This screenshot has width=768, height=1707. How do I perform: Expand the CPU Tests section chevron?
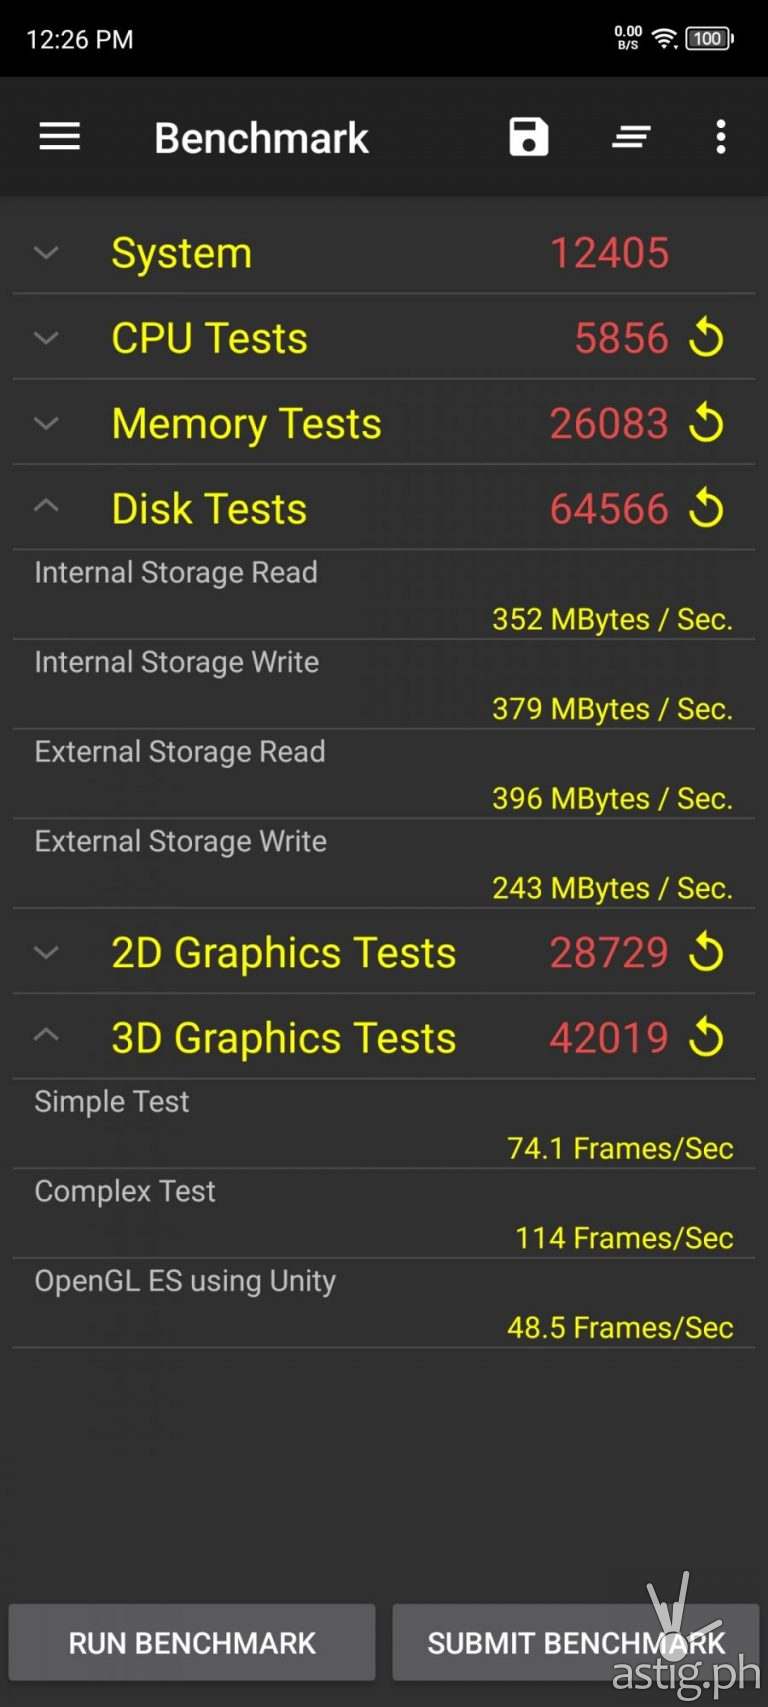[46, 338]
